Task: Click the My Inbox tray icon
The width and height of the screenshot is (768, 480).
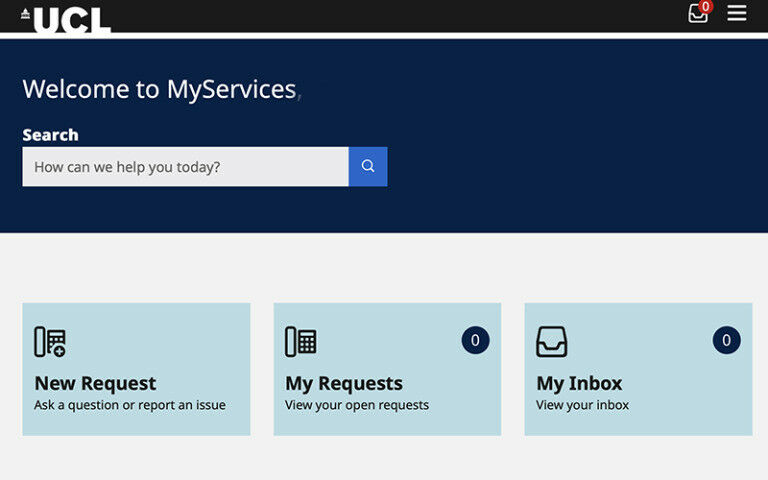Action: click(552, 341)
